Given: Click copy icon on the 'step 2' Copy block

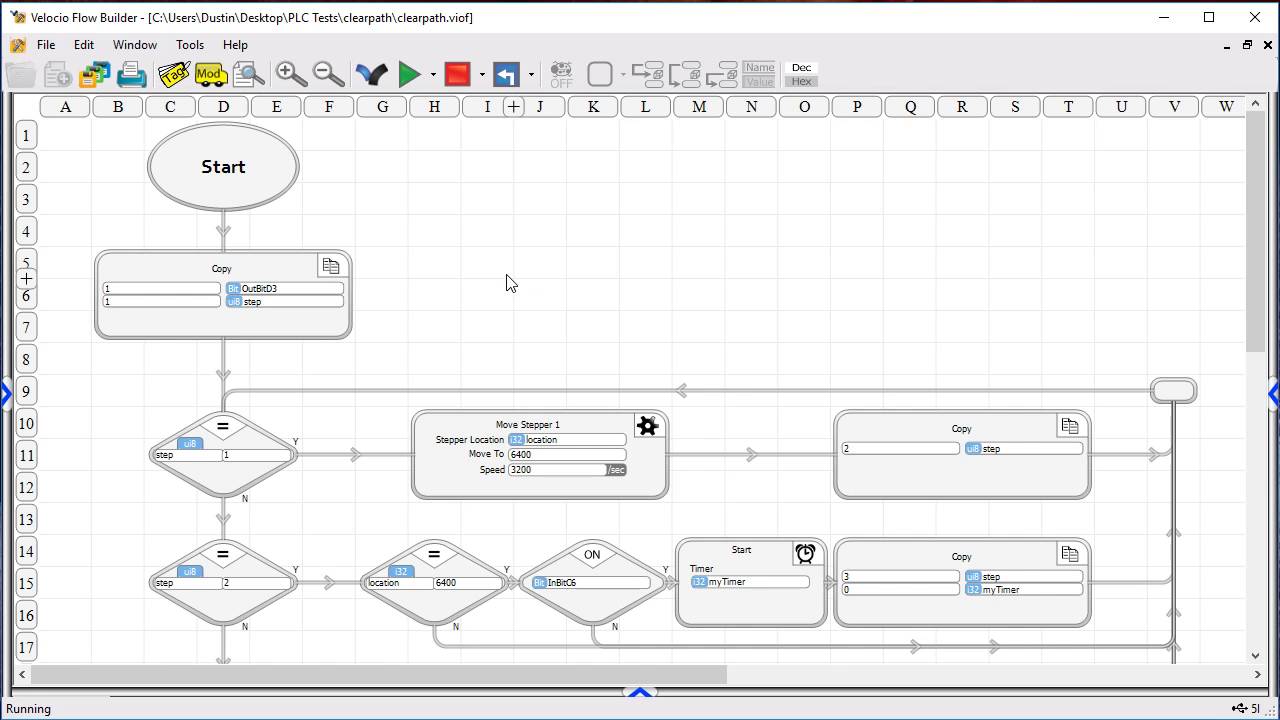Looking at the screenshot, I should coord(1070,426).
